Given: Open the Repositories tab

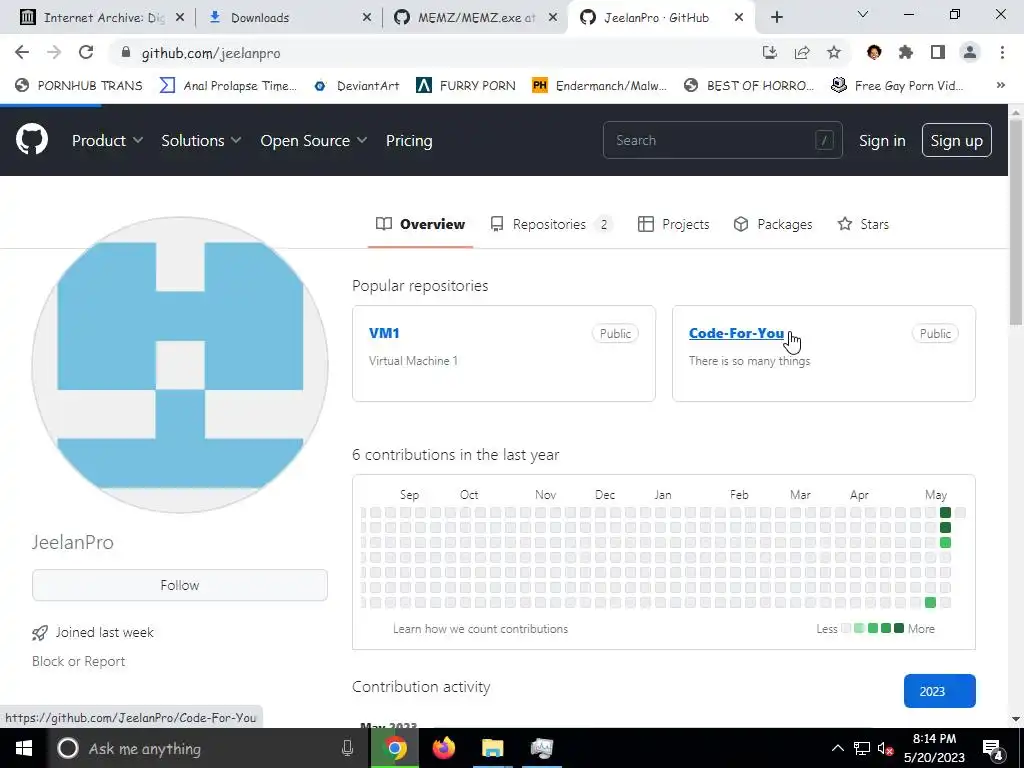Looking at the screenshot, I should tap(551, 224).
